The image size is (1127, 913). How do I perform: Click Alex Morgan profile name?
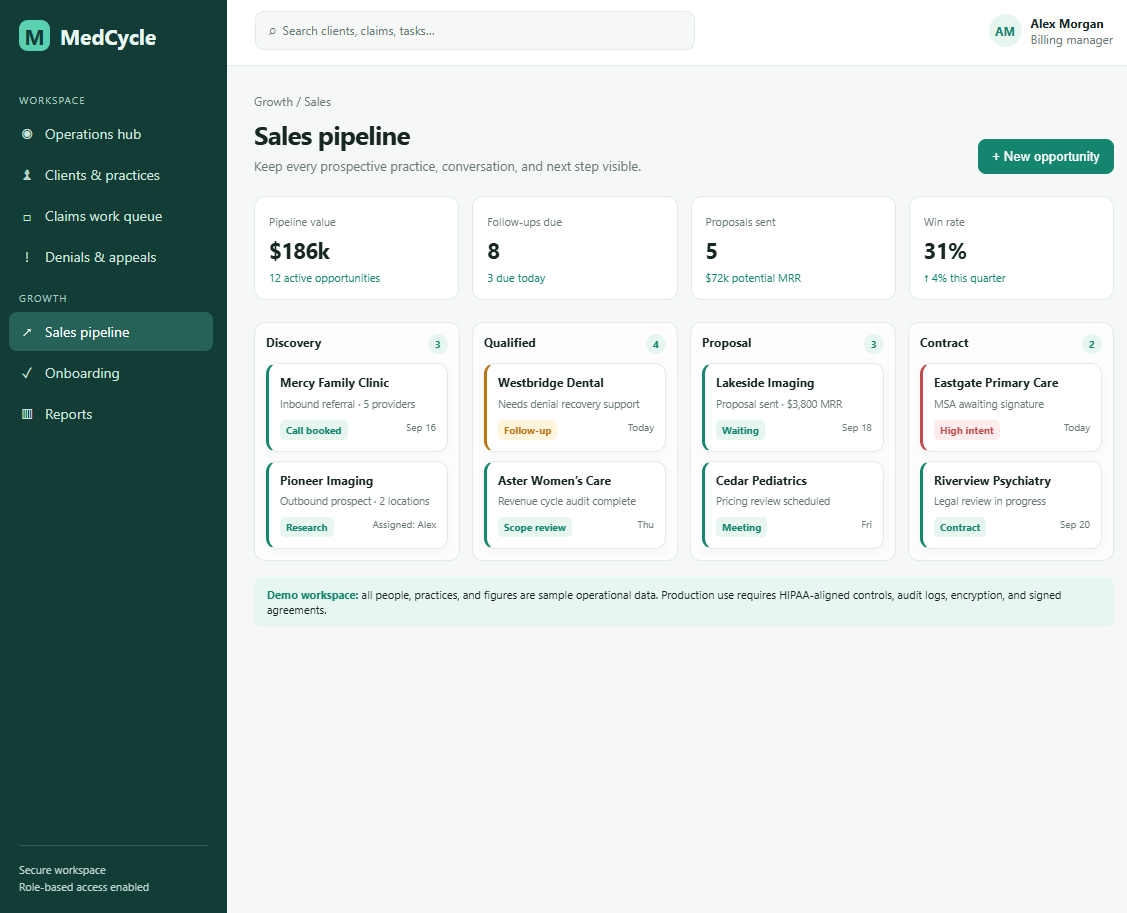point(1067,24)
